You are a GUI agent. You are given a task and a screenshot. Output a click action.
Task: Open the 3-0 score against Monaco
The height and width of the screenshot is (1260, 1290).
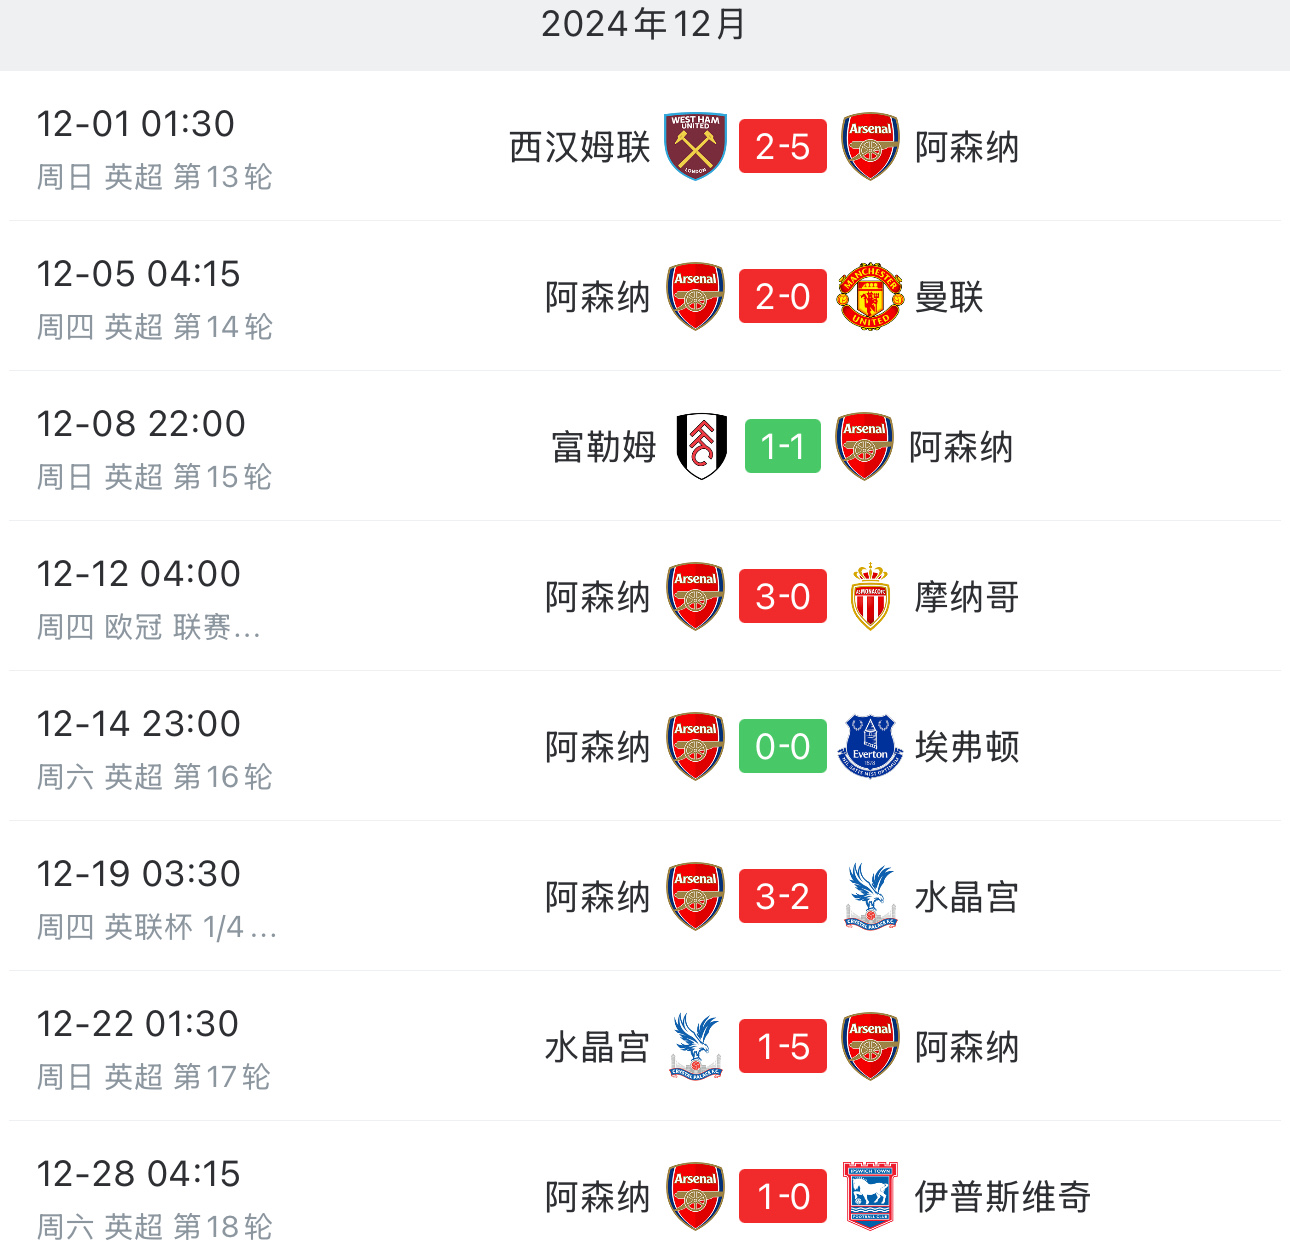(783, 596)
